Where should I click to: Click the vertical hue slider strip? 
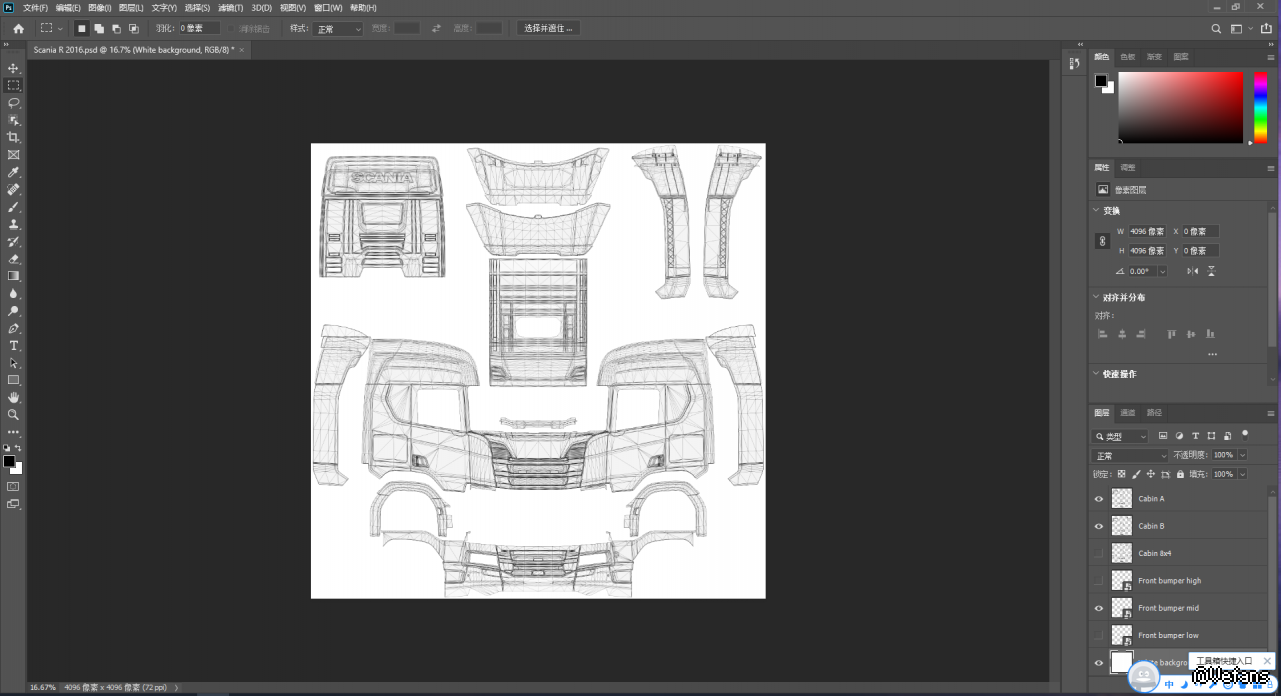click(1261, 107)
